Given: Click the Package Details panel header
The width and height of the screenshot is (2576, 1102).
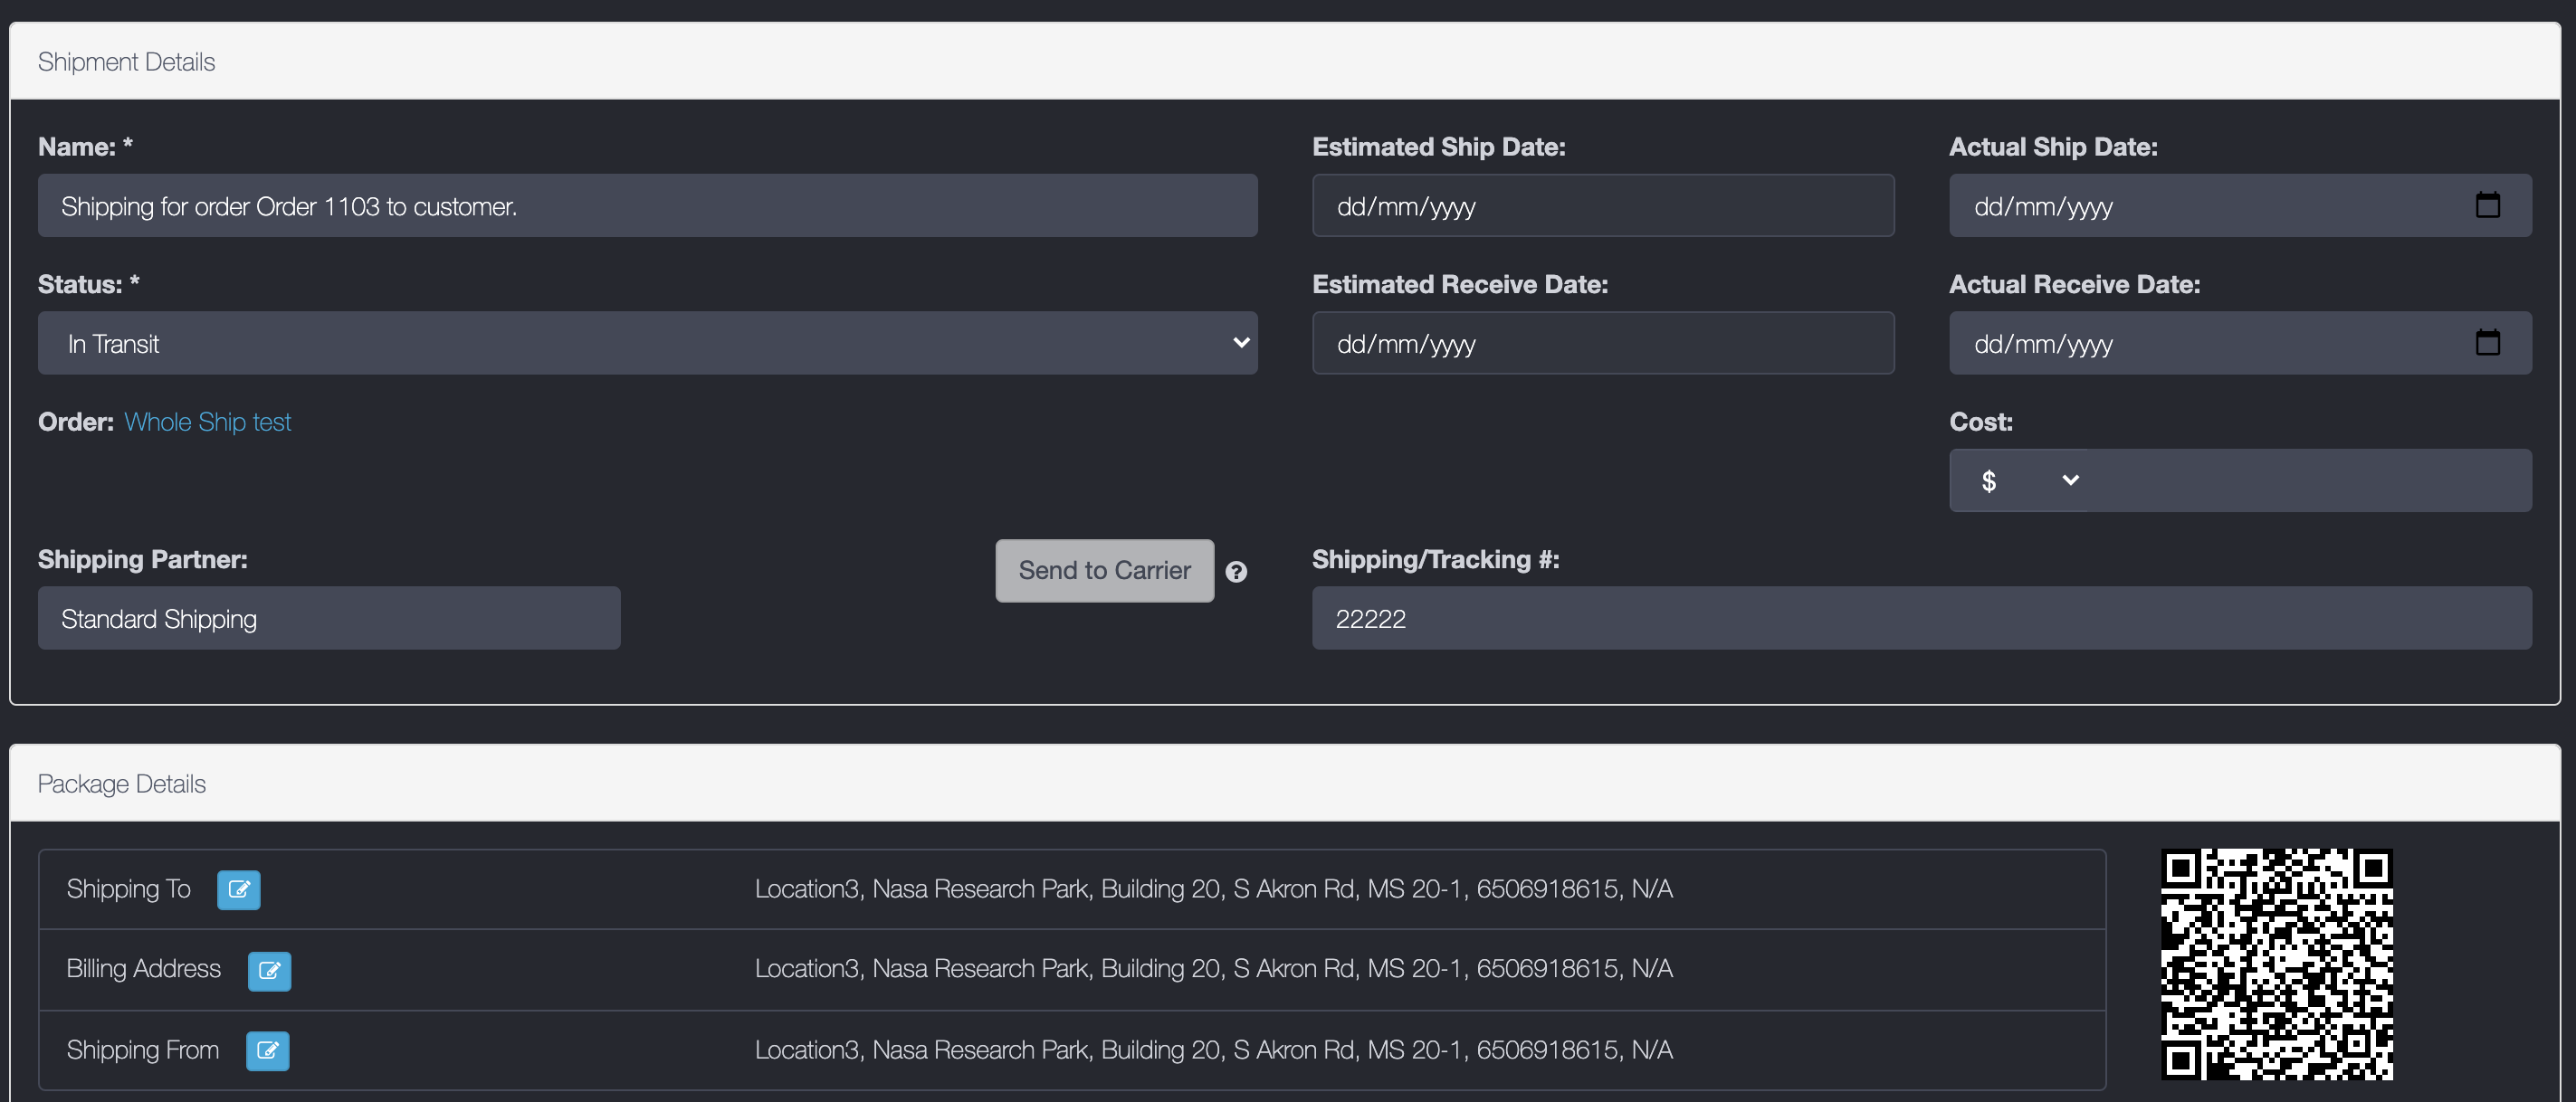Looking at the screenshot, I should click(x=1284, y=783).
